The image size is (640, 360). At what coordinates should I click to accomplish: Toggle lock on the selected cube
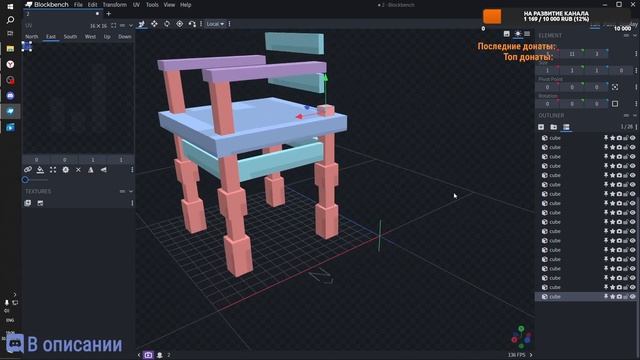point(626,297)
